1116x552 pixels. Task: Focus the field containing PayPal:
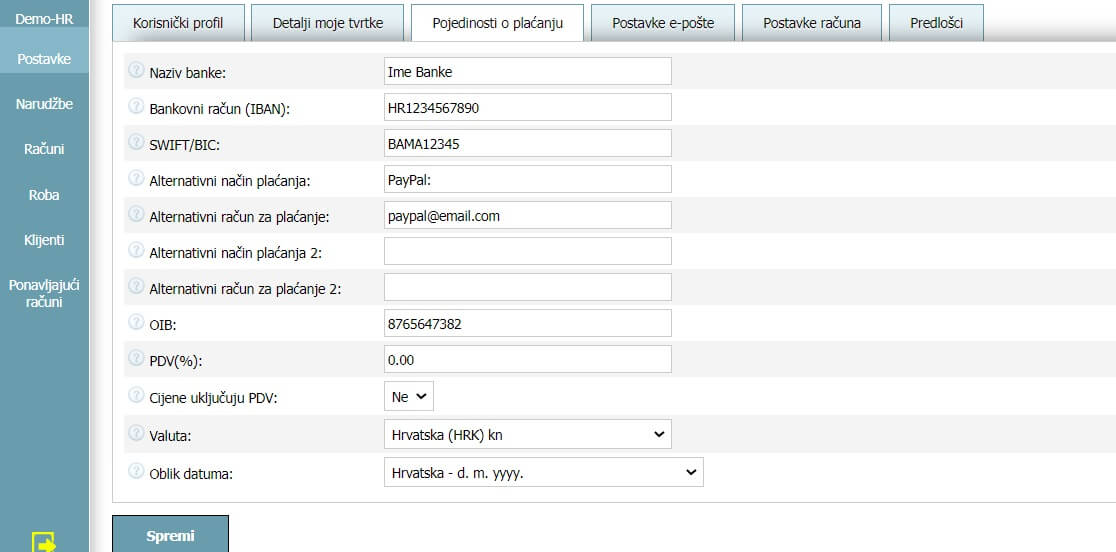[x=527, y=179]
